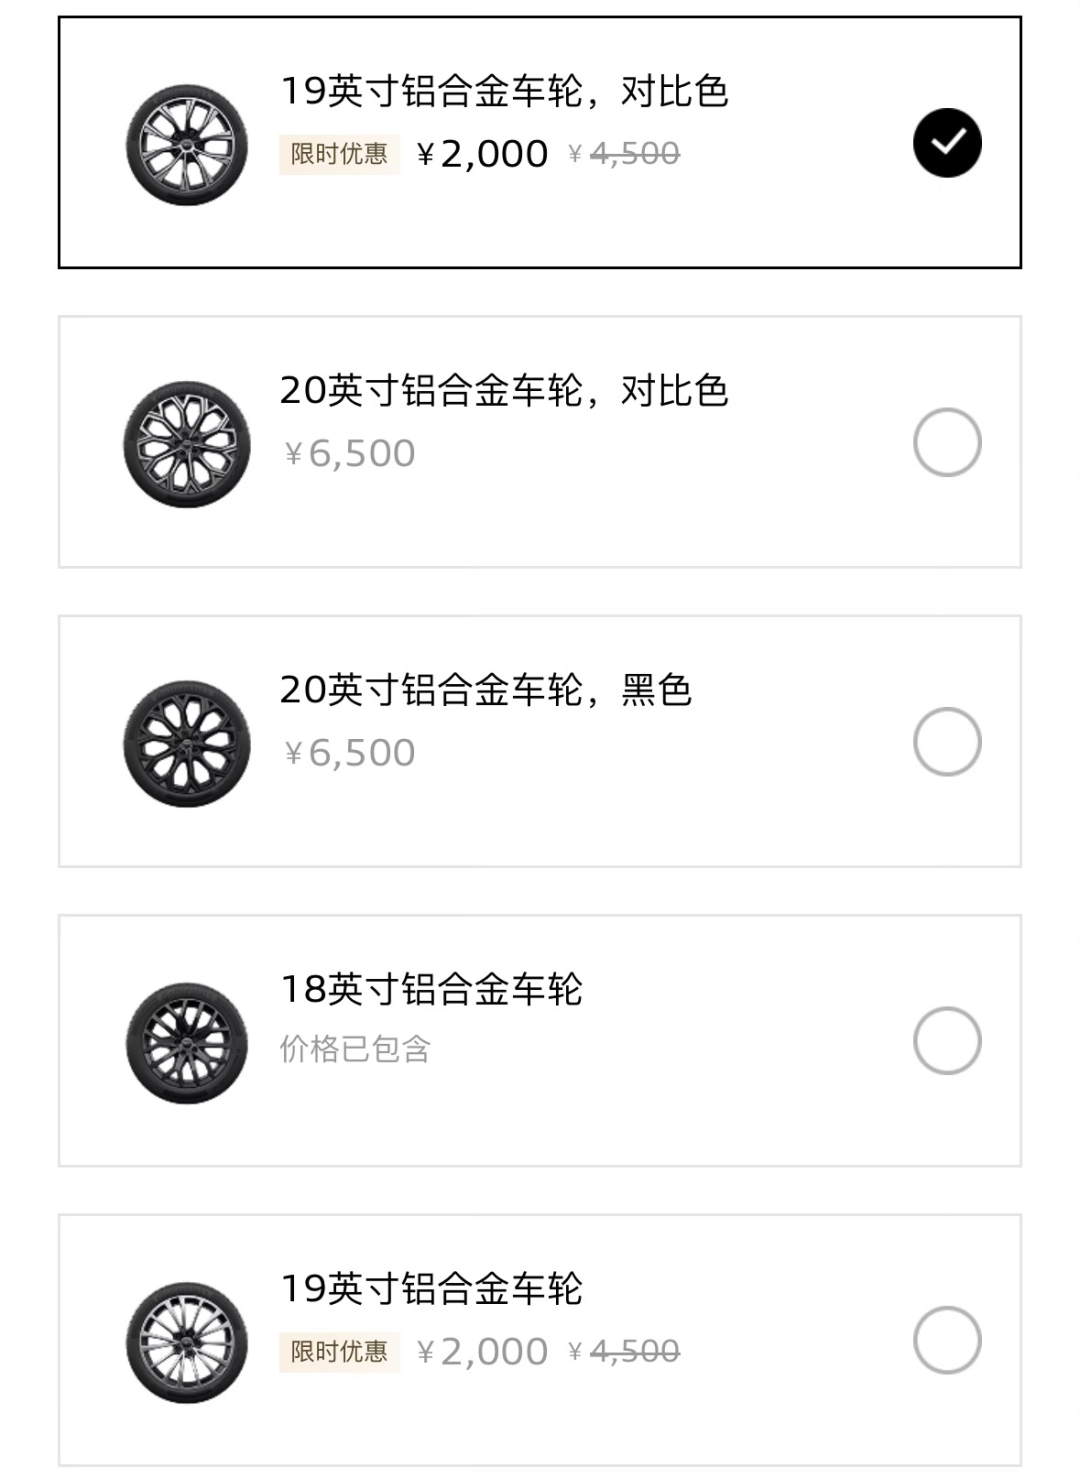
Task: Click the crossed-out ¥4,500 price in selected option
Action: [x=625, y=154]
